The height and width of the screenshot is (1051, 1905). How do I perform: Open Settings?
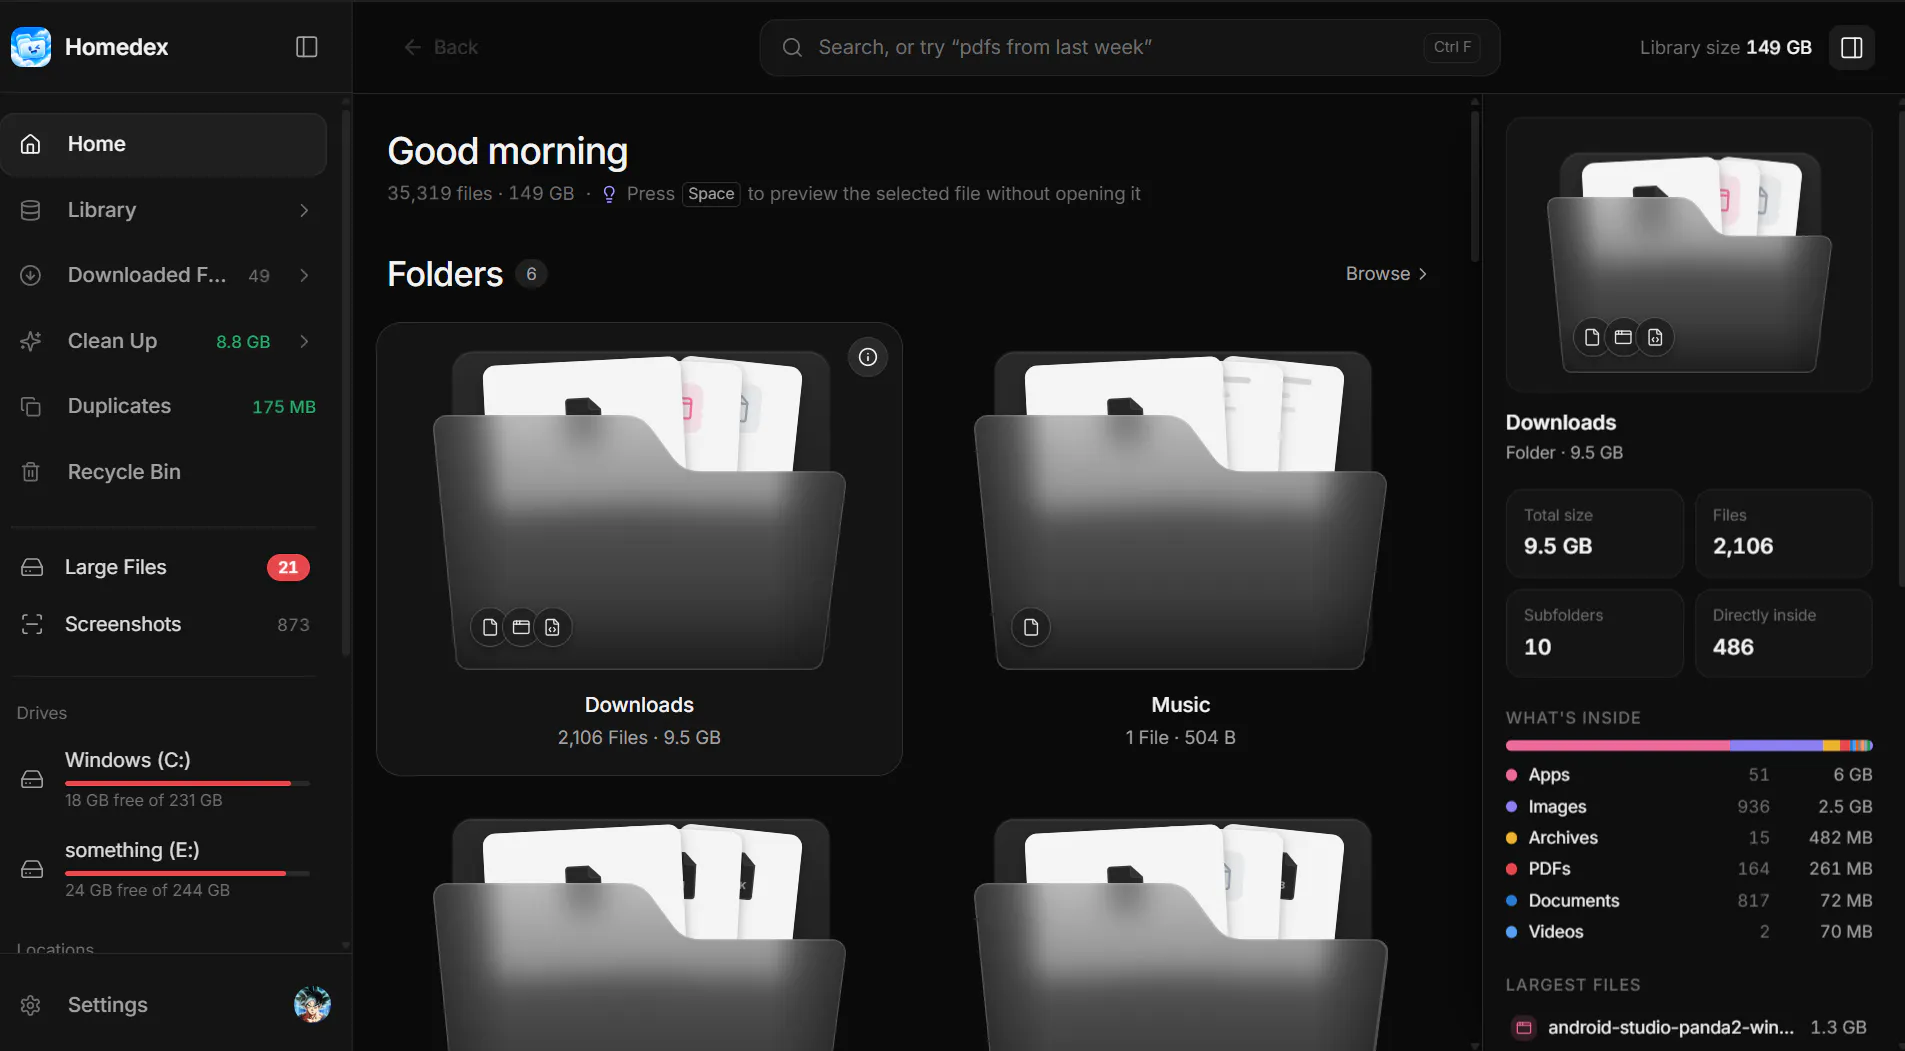[107, 1005]
